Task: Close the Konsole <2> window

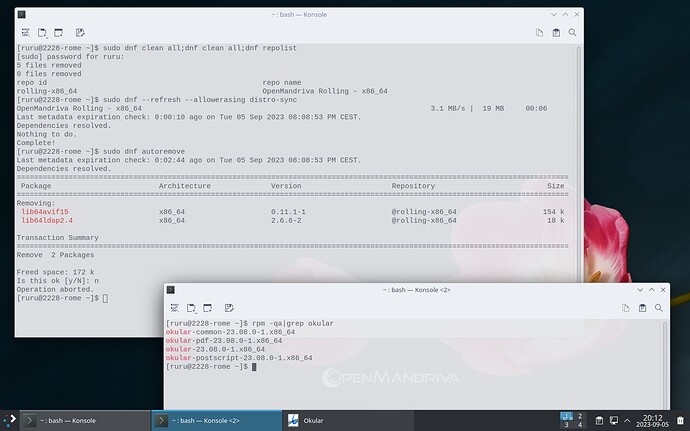Action: (x=663, y=290)
